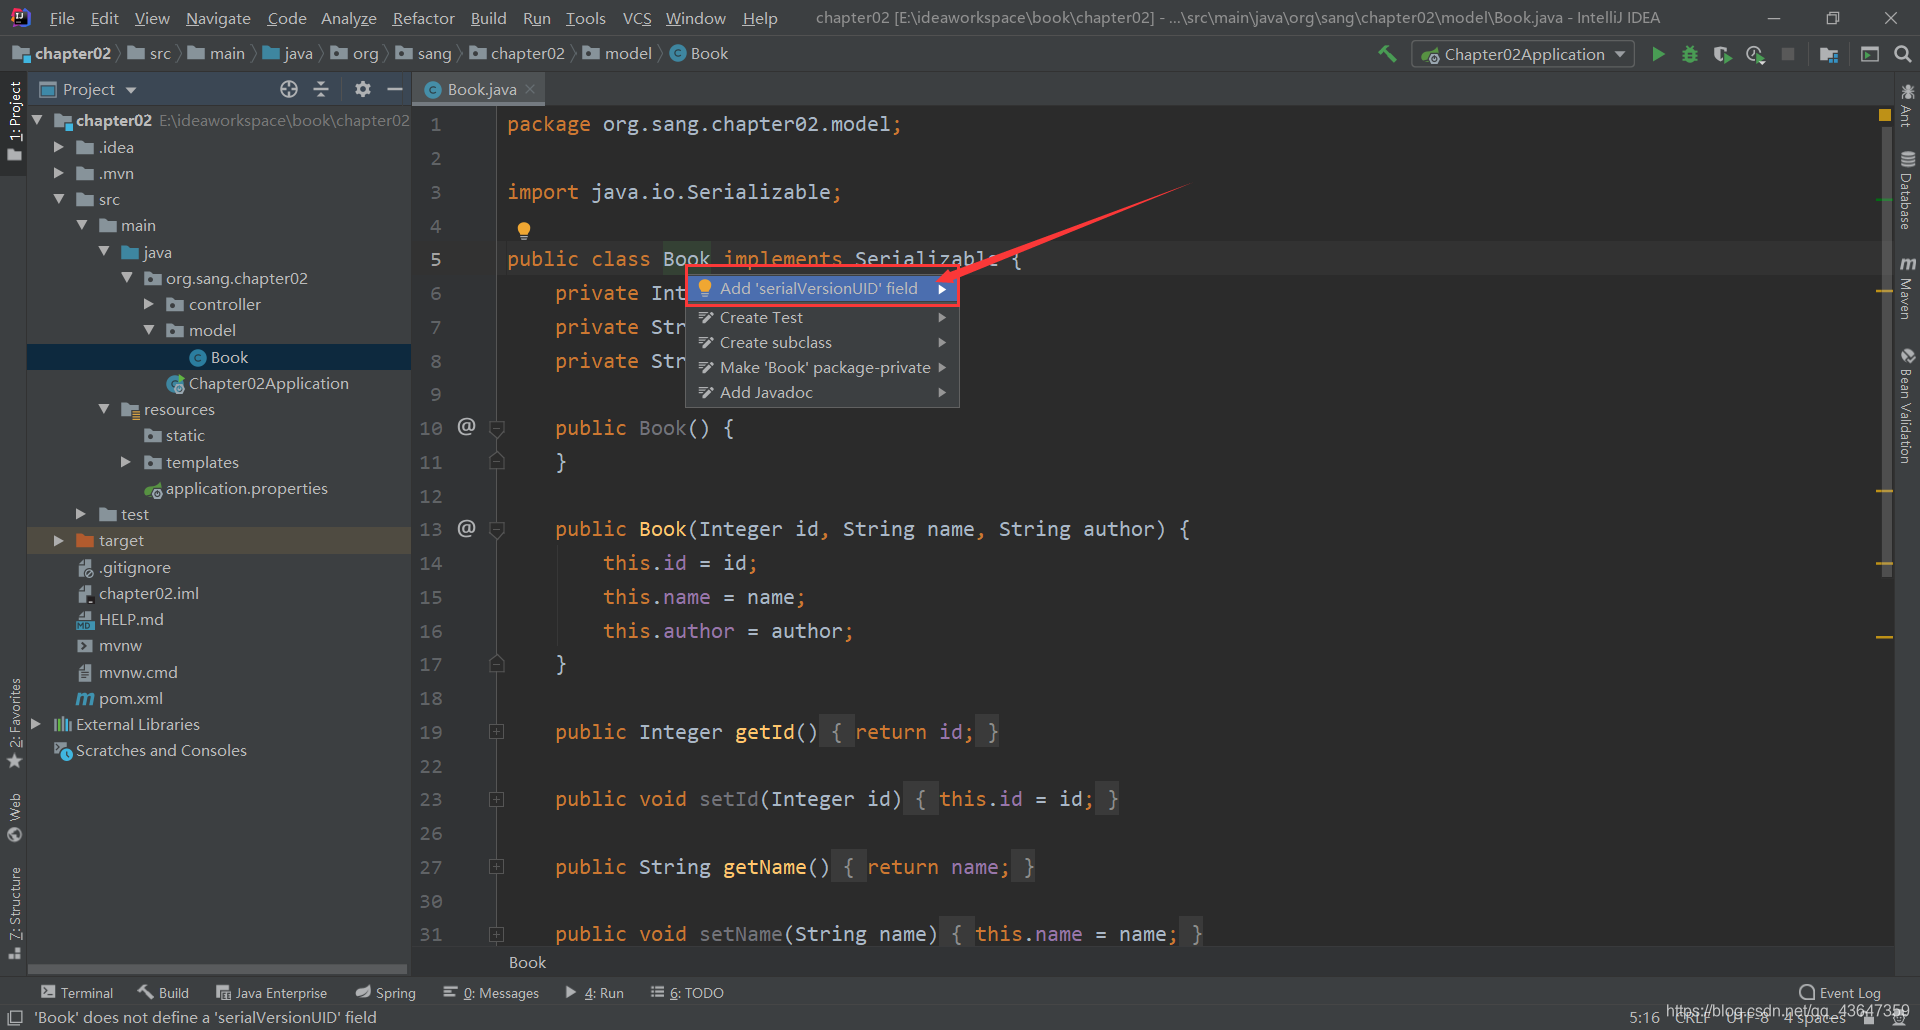Unfold the getId() method at line 19
Image resolution: width=1920 pixels, height=1030 pixels.
(x=496, y=732)
